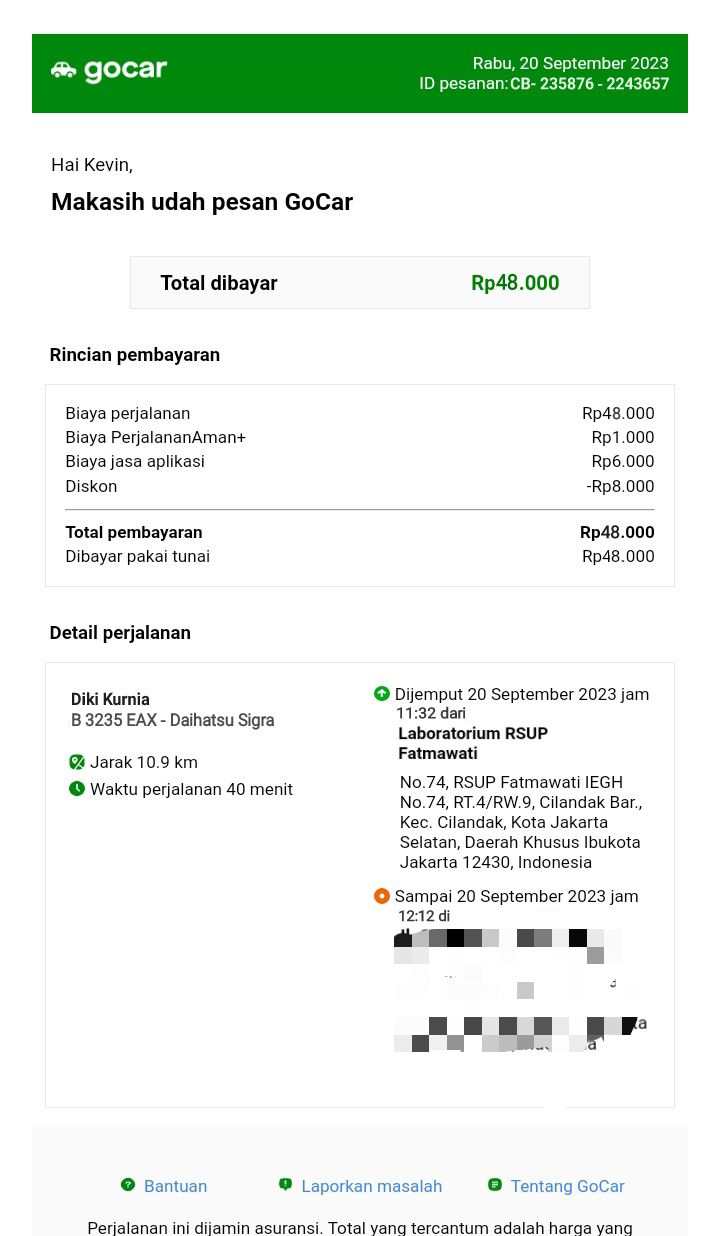The image size is (720, 1236).
Task: Open the Tentang GoCar link
Action: (567, 1186)
